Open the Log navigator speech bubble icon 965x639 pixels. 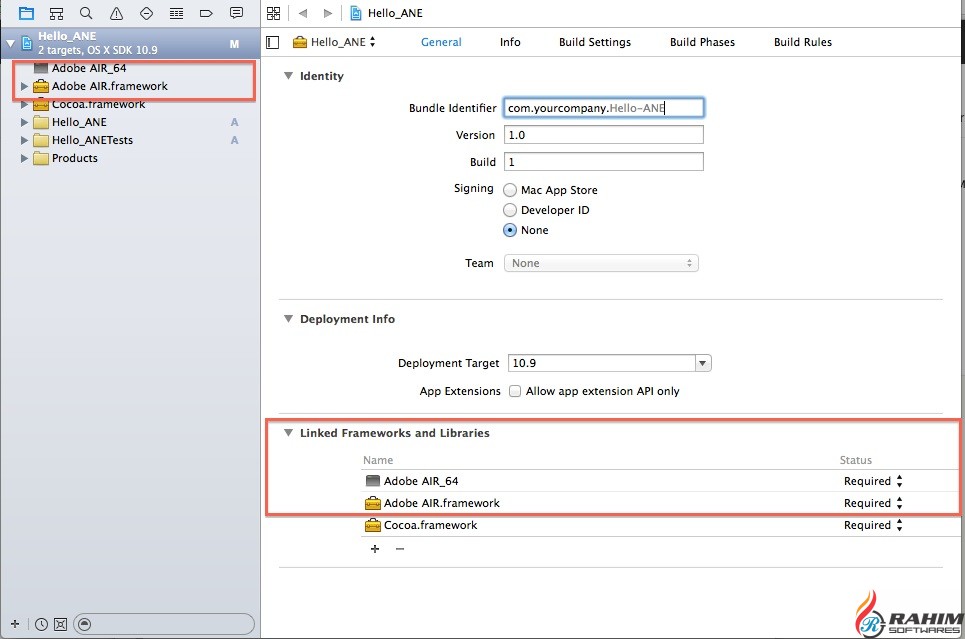coord(236,13)
